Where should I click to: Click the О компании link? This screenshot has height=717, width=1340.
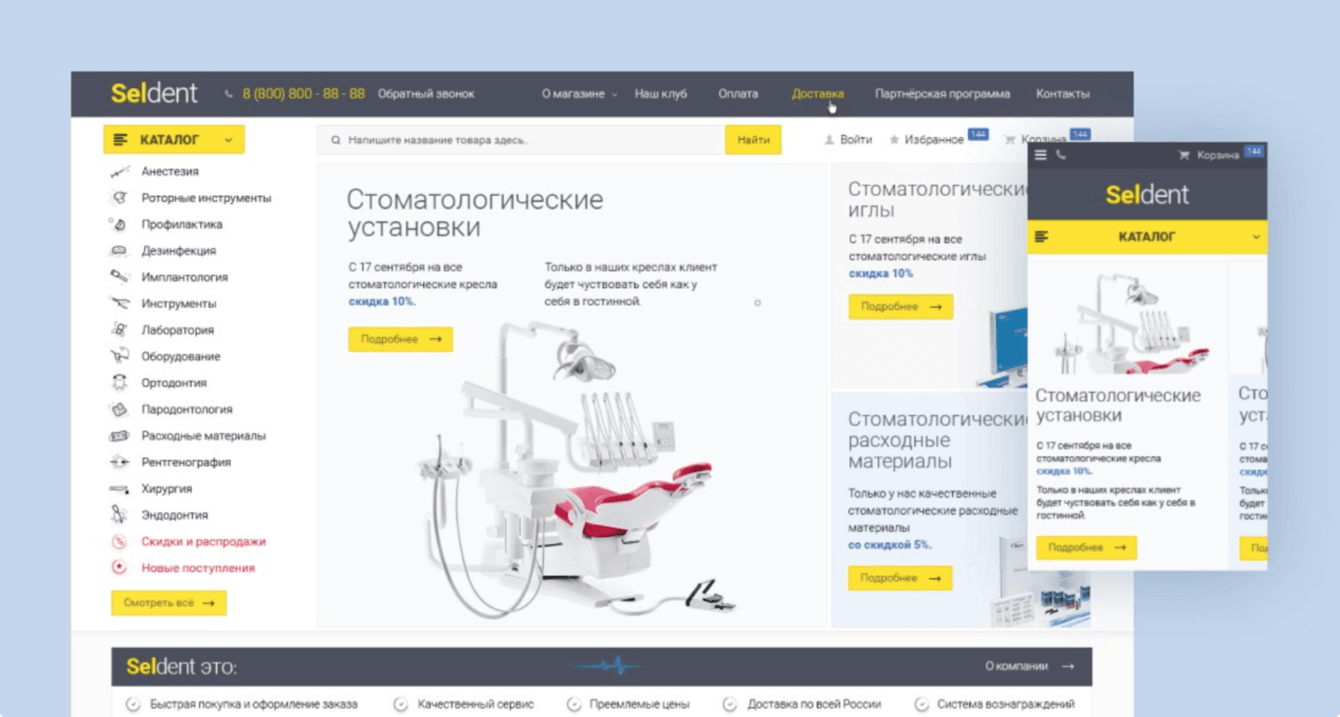(x=1030, y=666)
